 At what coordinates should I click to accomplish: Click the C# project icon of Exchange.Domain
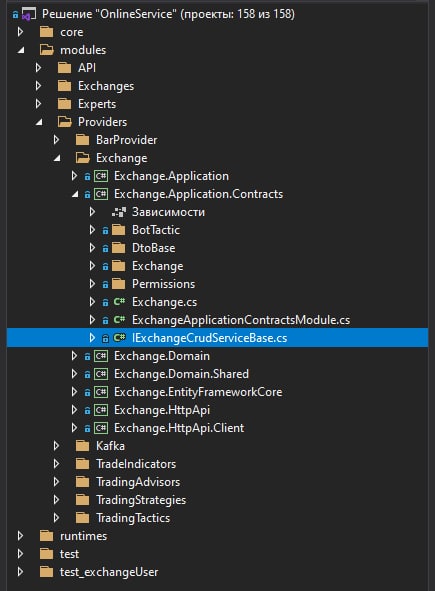tap(101, 356)
